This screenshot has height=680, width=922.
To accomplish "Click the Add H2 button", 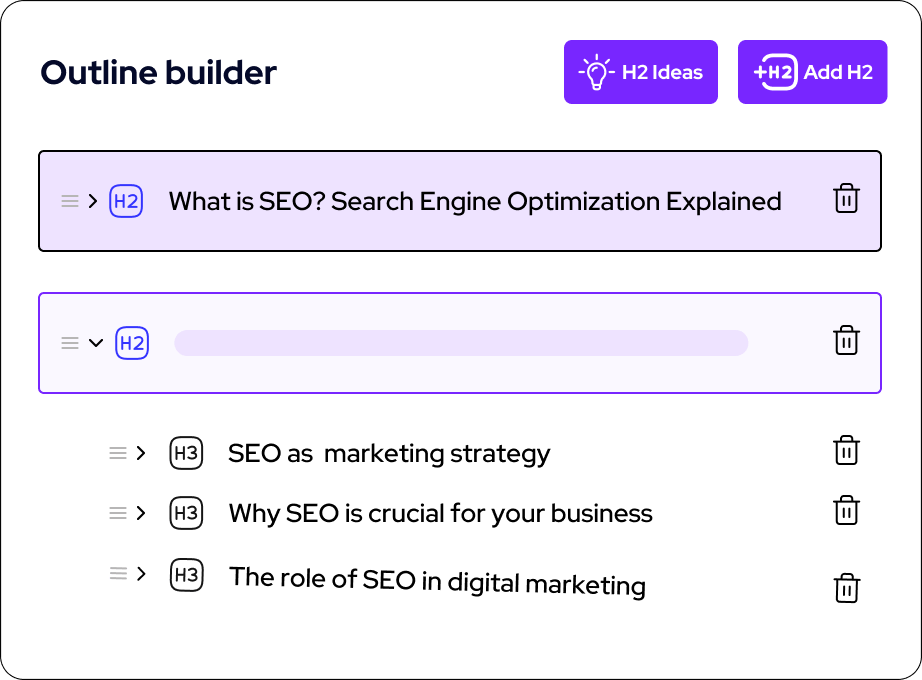I will (x=812, y=72).
